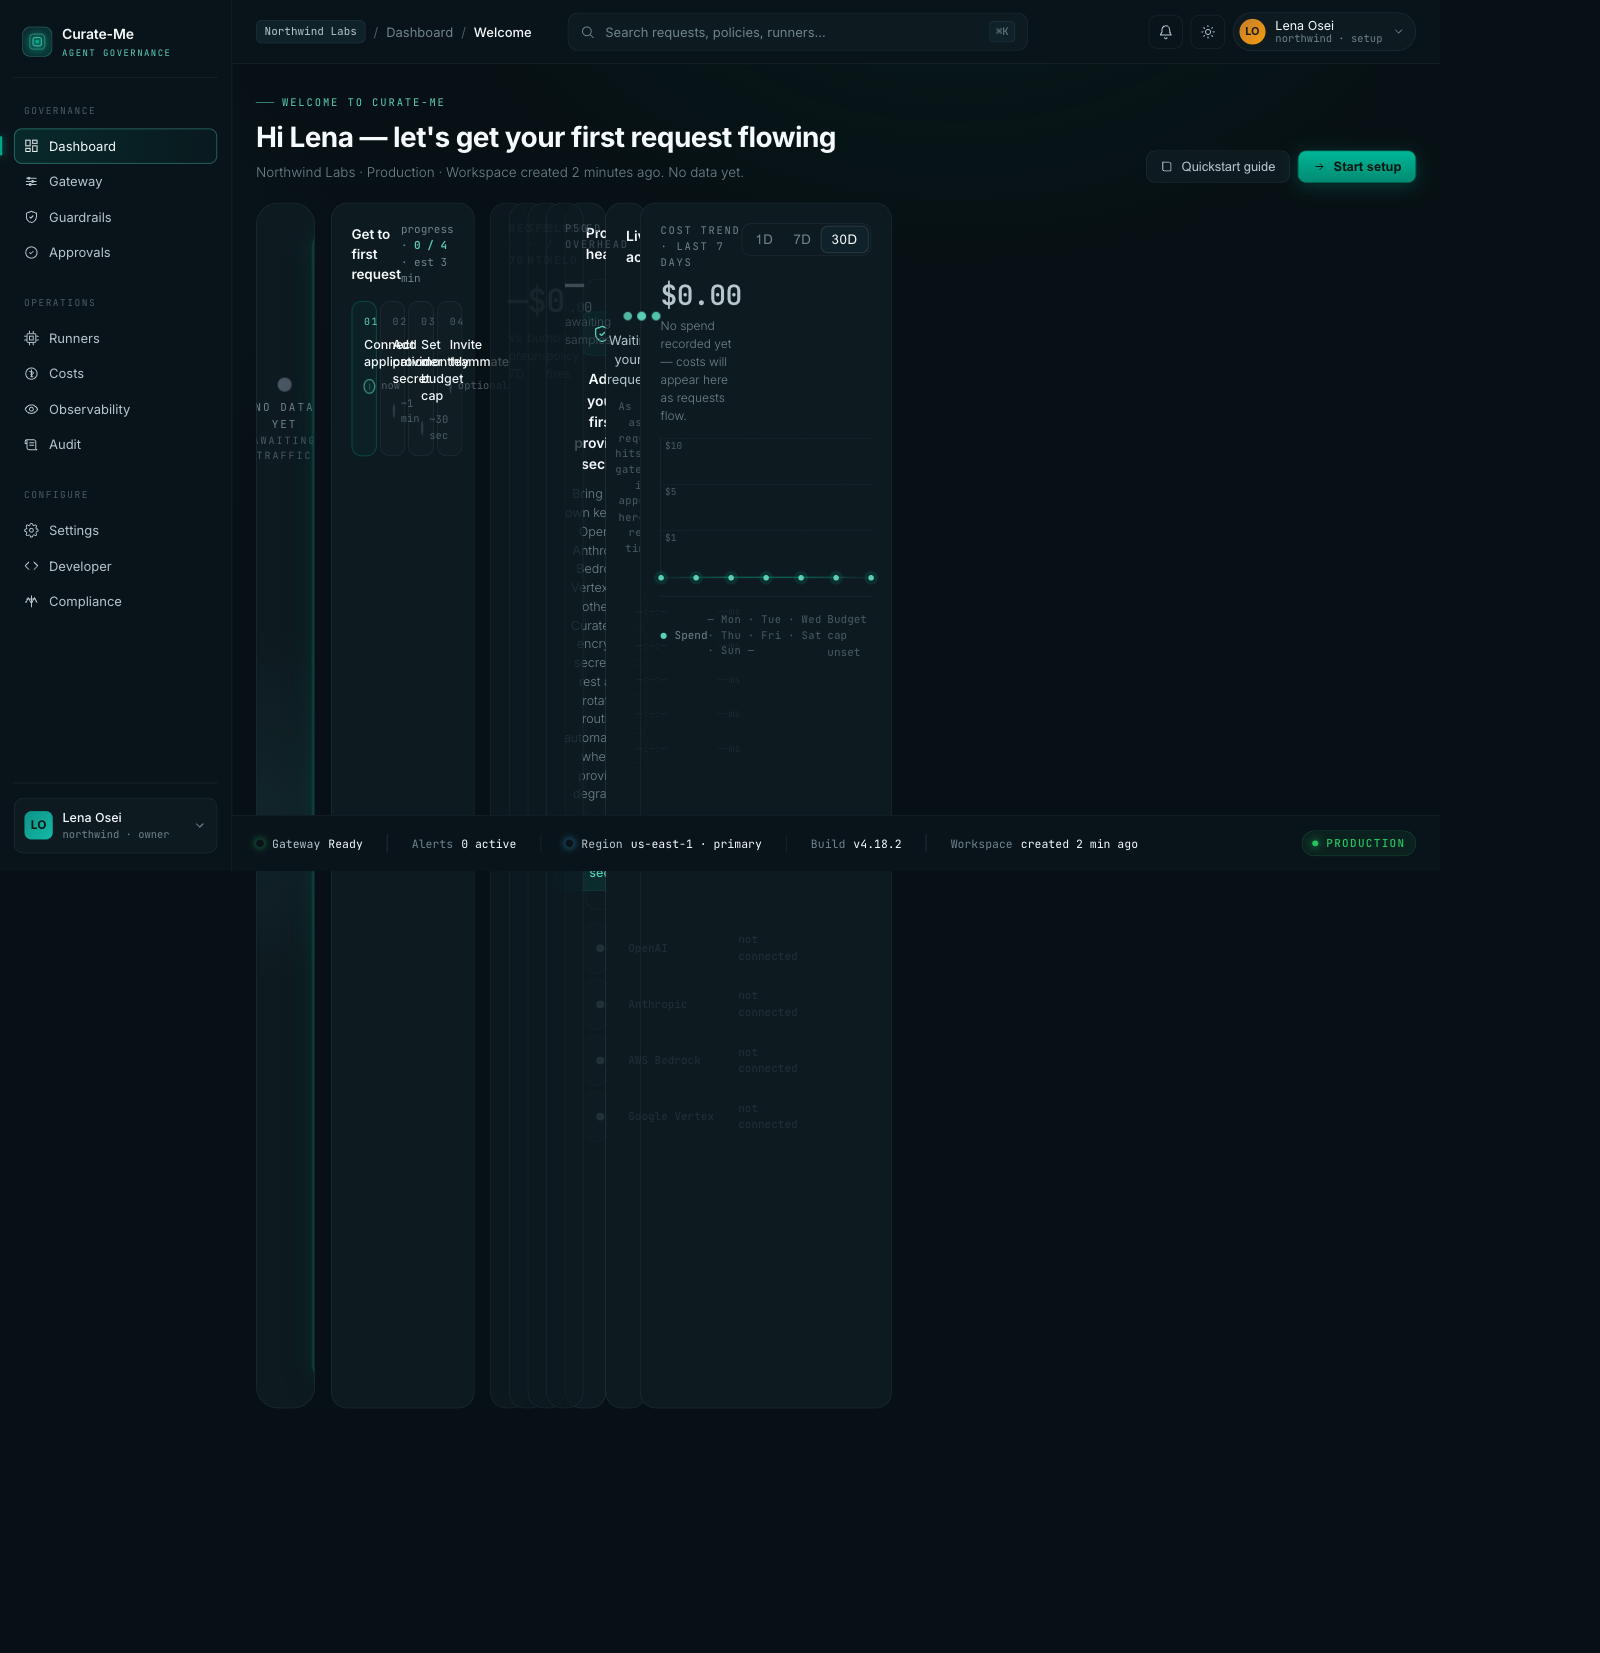Navigate to Runners page
Screen dimensions: 1600x1653
tap(74, 339)
